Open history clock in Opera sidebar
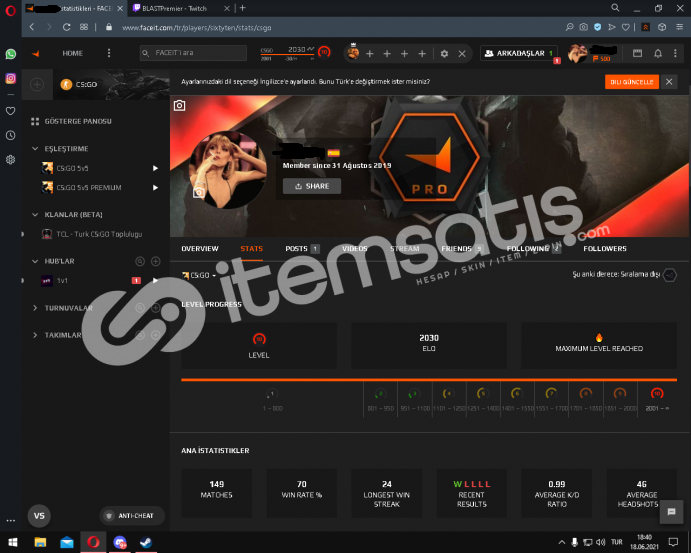The width and height of the screenshot is (691, 553). (x=11, y=135)
